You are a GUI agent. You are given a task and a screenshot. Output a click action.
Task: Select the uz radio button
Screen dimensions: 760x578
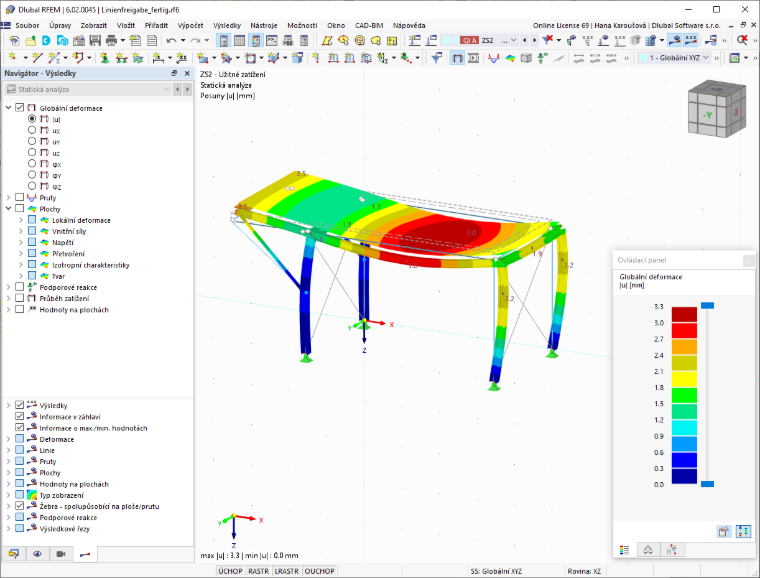[x=32, y=152]
